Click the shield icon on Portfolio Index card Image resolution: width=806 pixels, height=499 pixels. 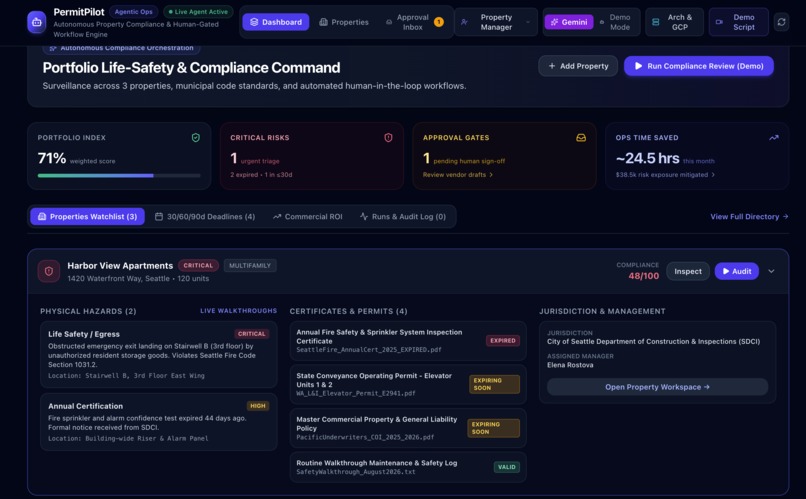pyautogui.click(x=196, y=138)
